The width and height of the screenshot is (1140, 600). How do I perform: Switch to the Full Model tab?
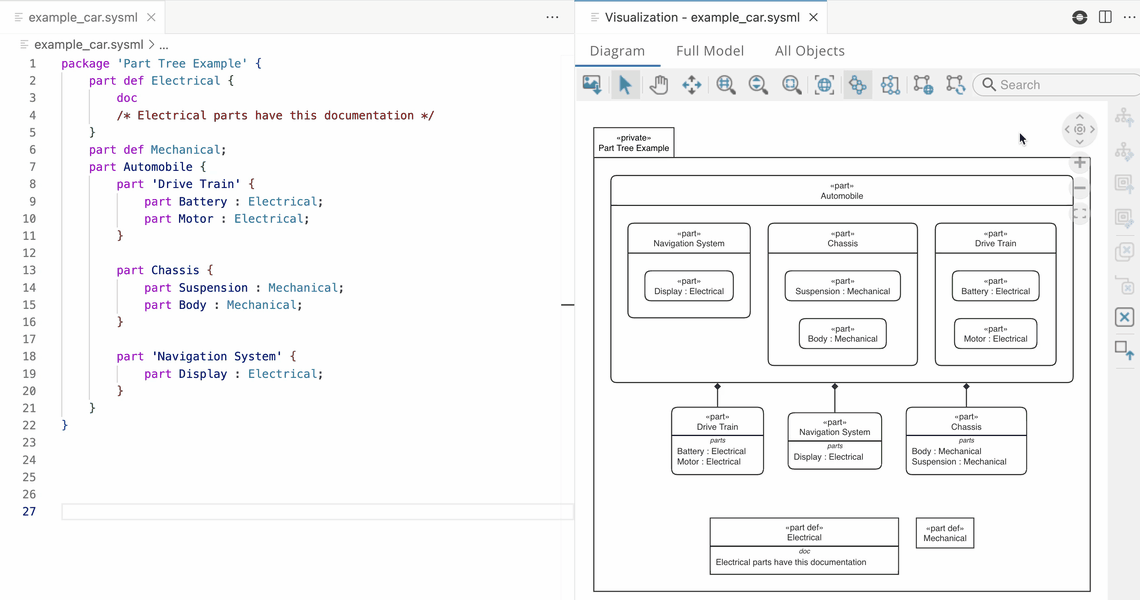(711, 50)
